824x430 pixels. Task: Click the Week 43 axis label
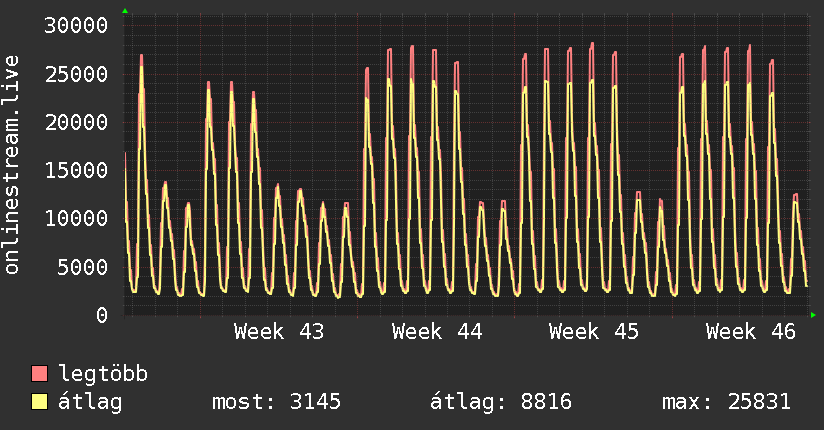point(279,332)
